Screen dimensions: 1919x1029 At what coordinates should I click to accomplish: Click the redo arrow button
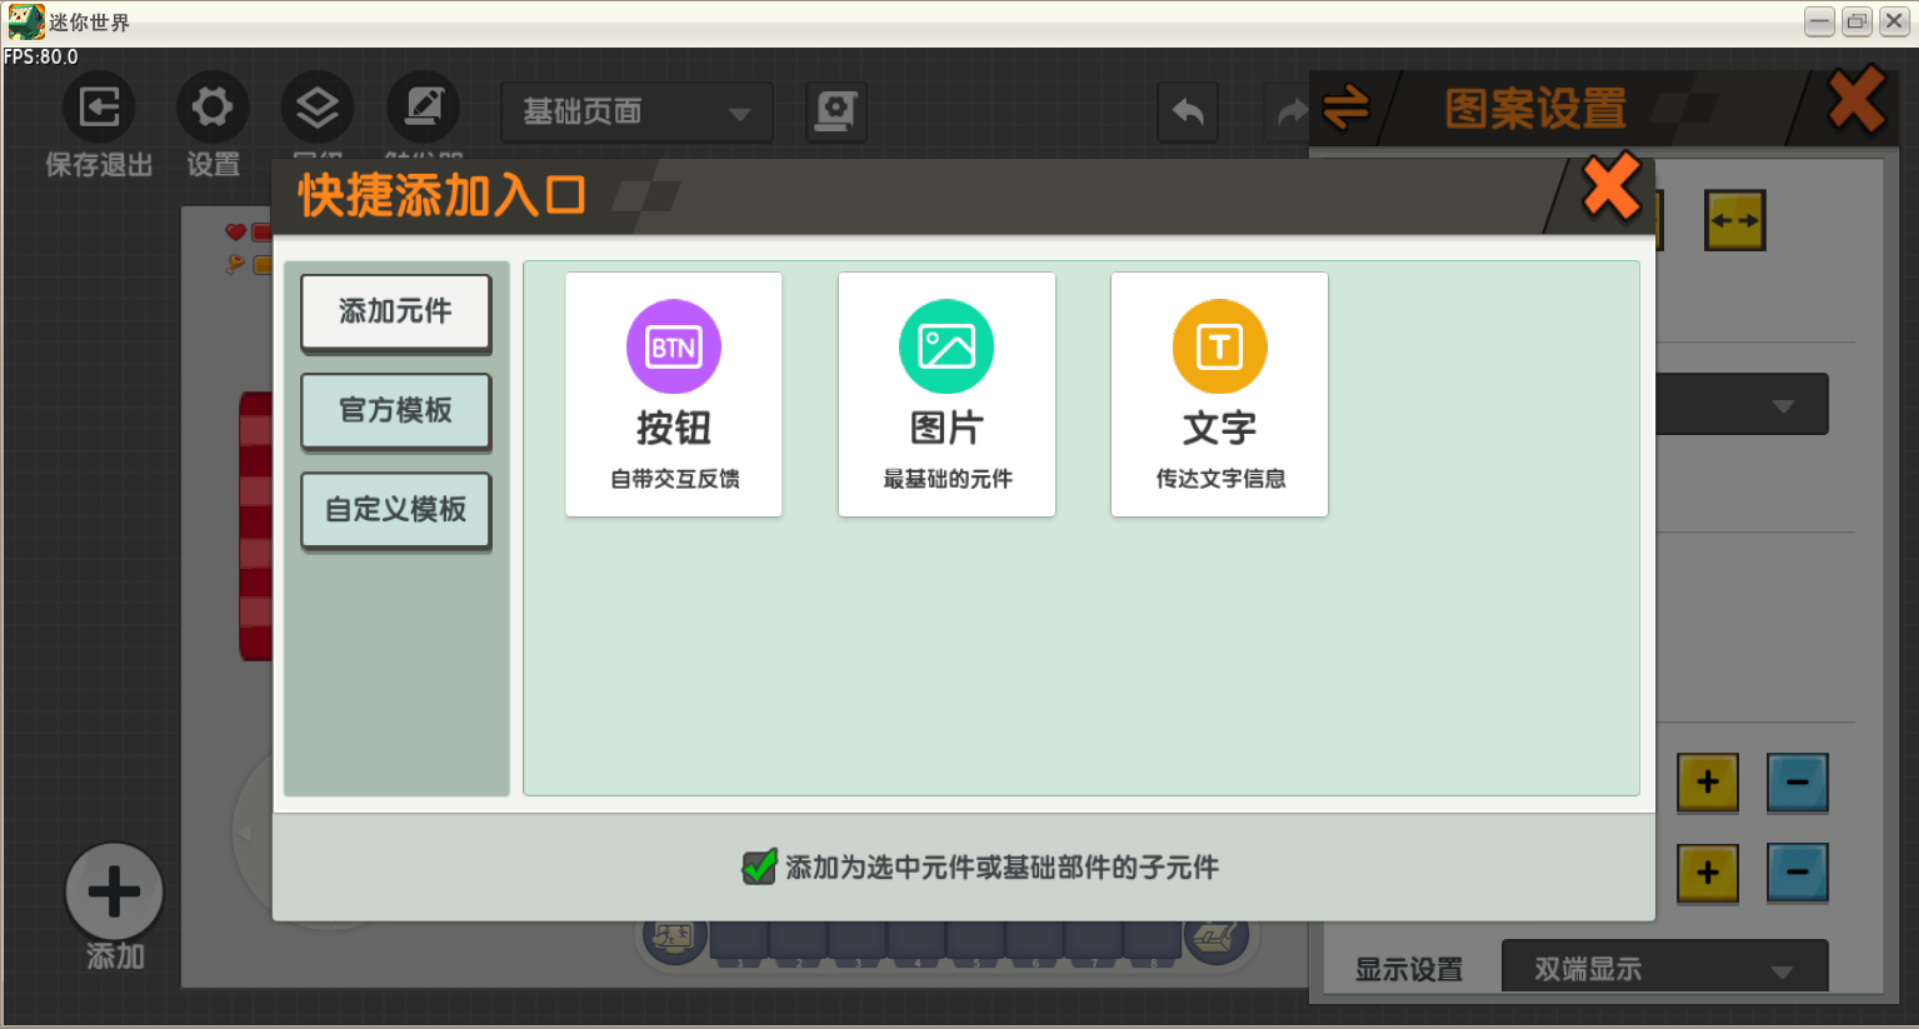pos(1290,112)
